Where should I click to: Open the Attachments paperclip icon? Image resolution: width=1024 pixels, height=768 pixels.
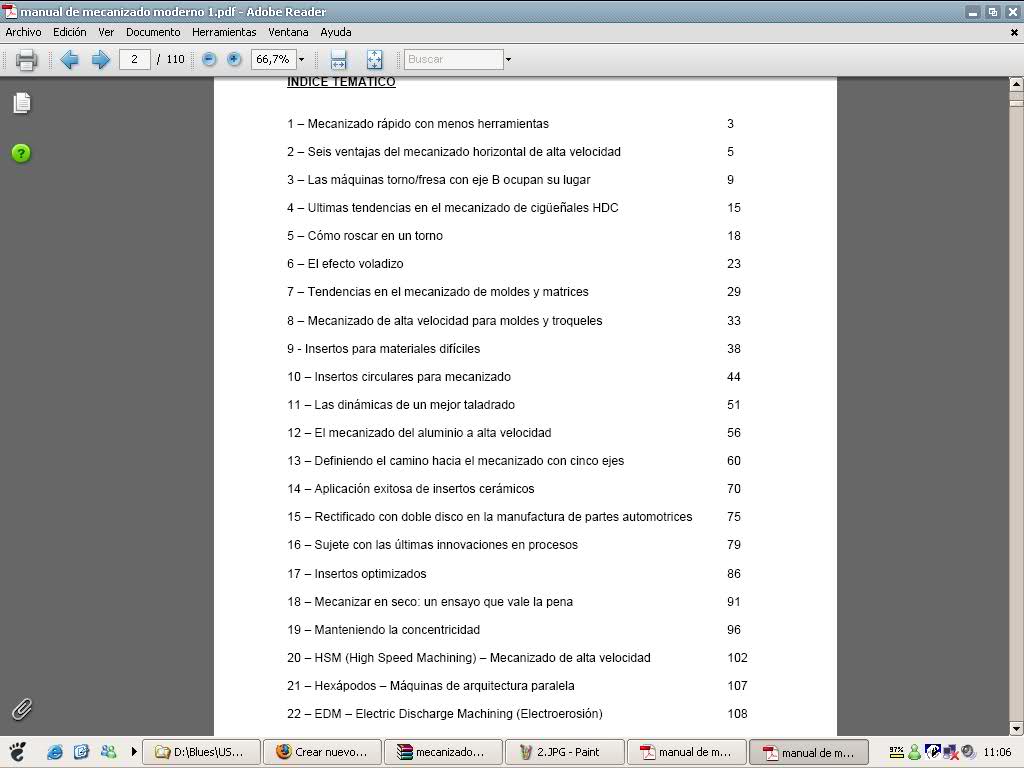tap(22, 709)
